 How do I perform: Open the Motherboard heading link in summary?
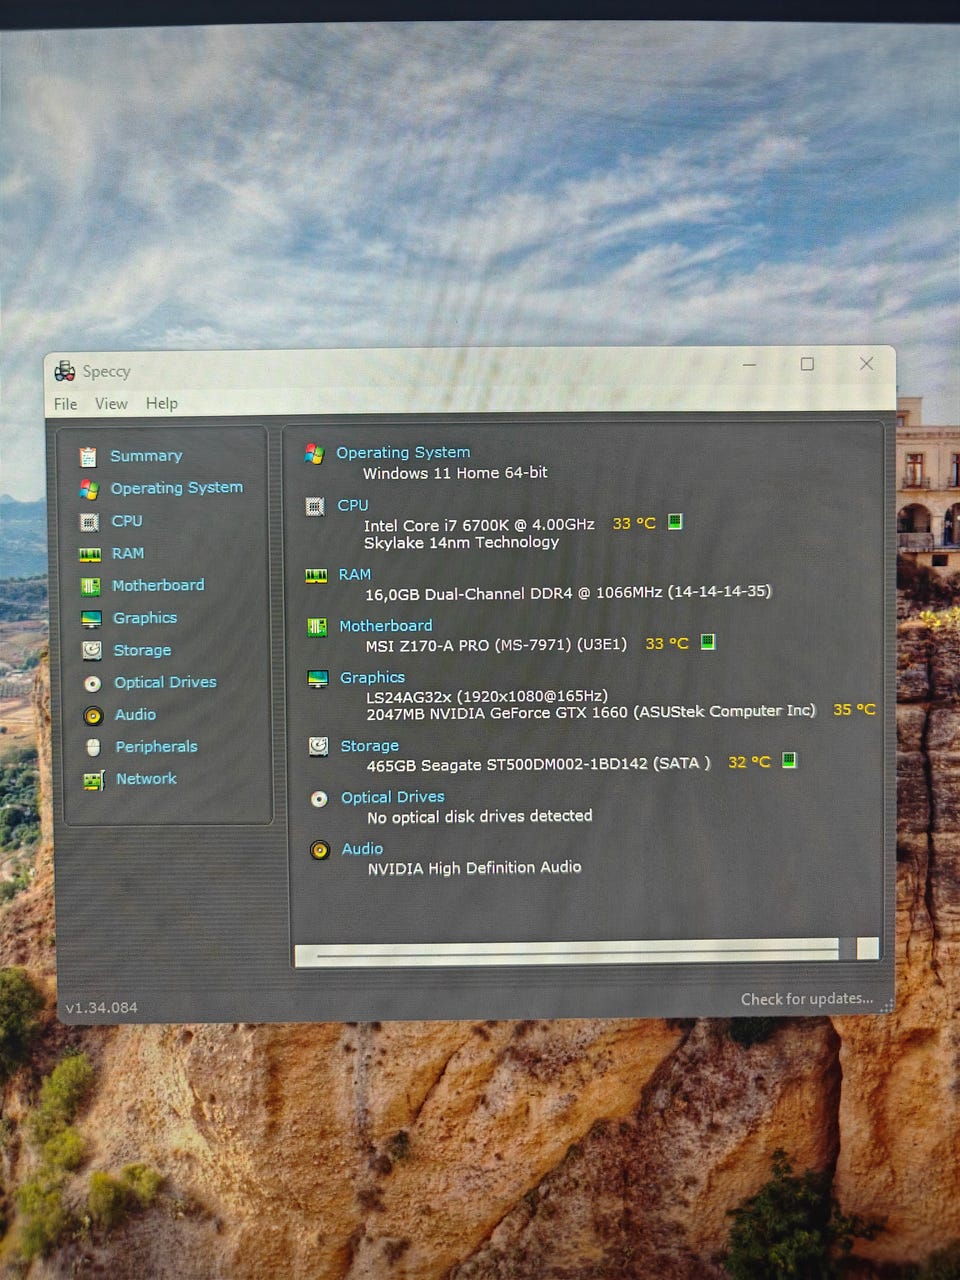pyautogui.click(x=386, y=626)
